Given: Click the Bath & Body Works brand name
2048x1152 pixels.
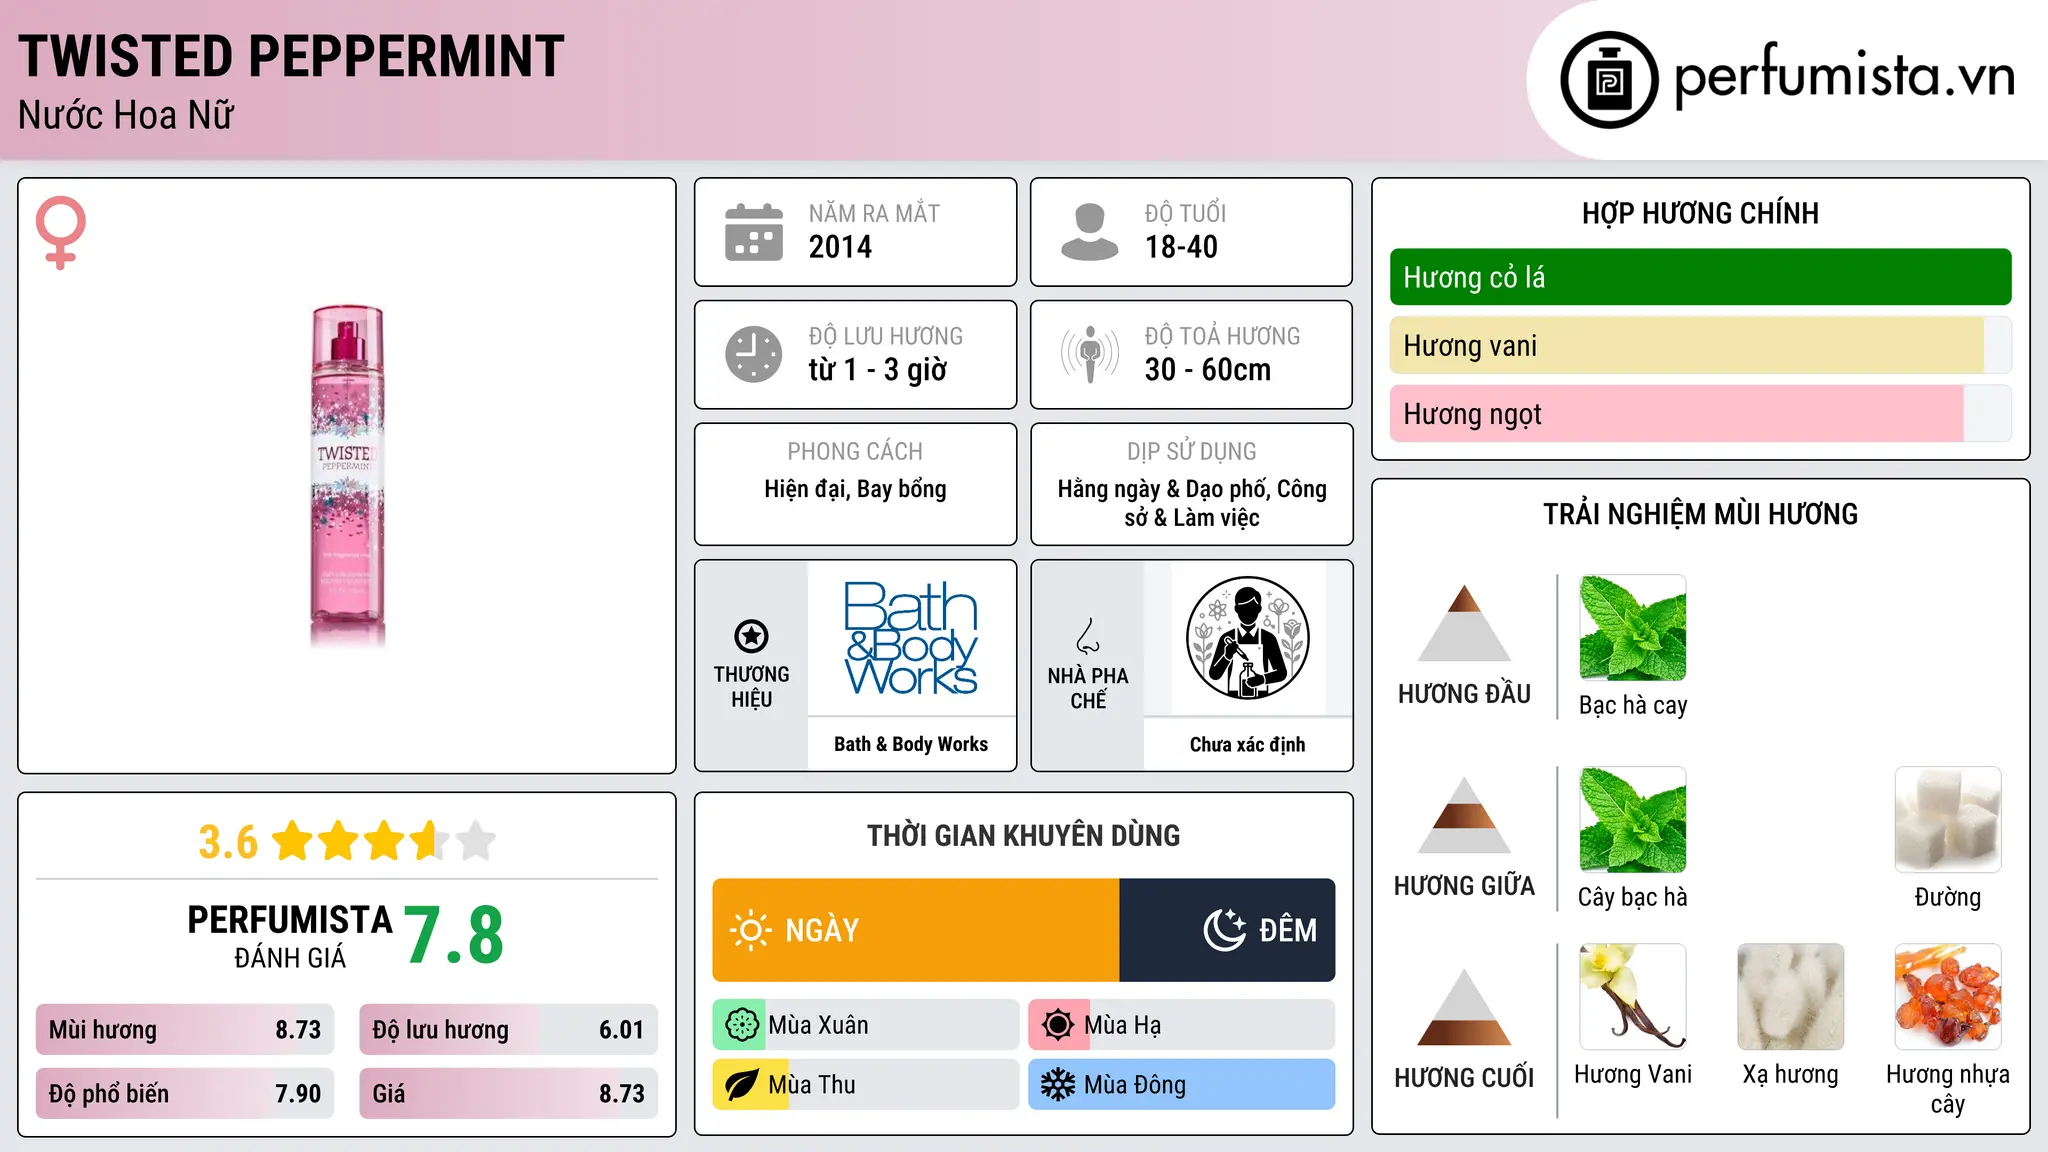Looking at the screenshot, I should 911,744.
